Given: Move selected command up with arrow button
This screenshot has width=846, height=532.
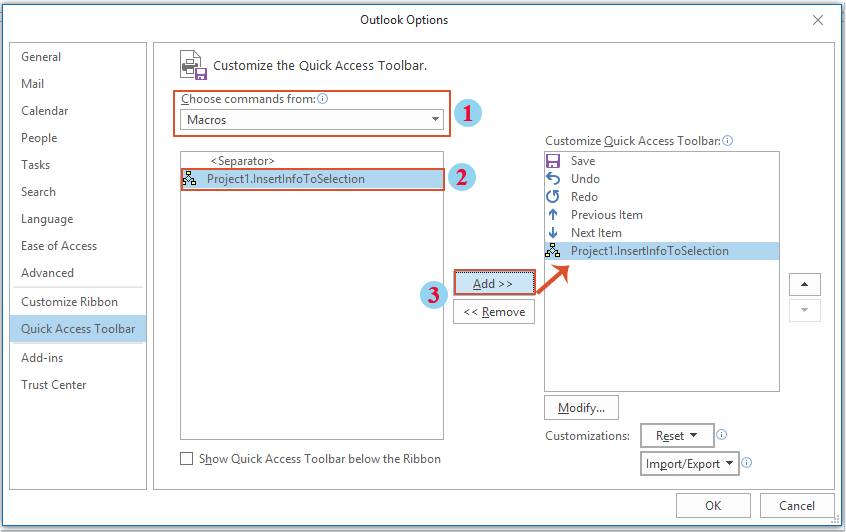Looking at the screenshot, I should [804, 284].
